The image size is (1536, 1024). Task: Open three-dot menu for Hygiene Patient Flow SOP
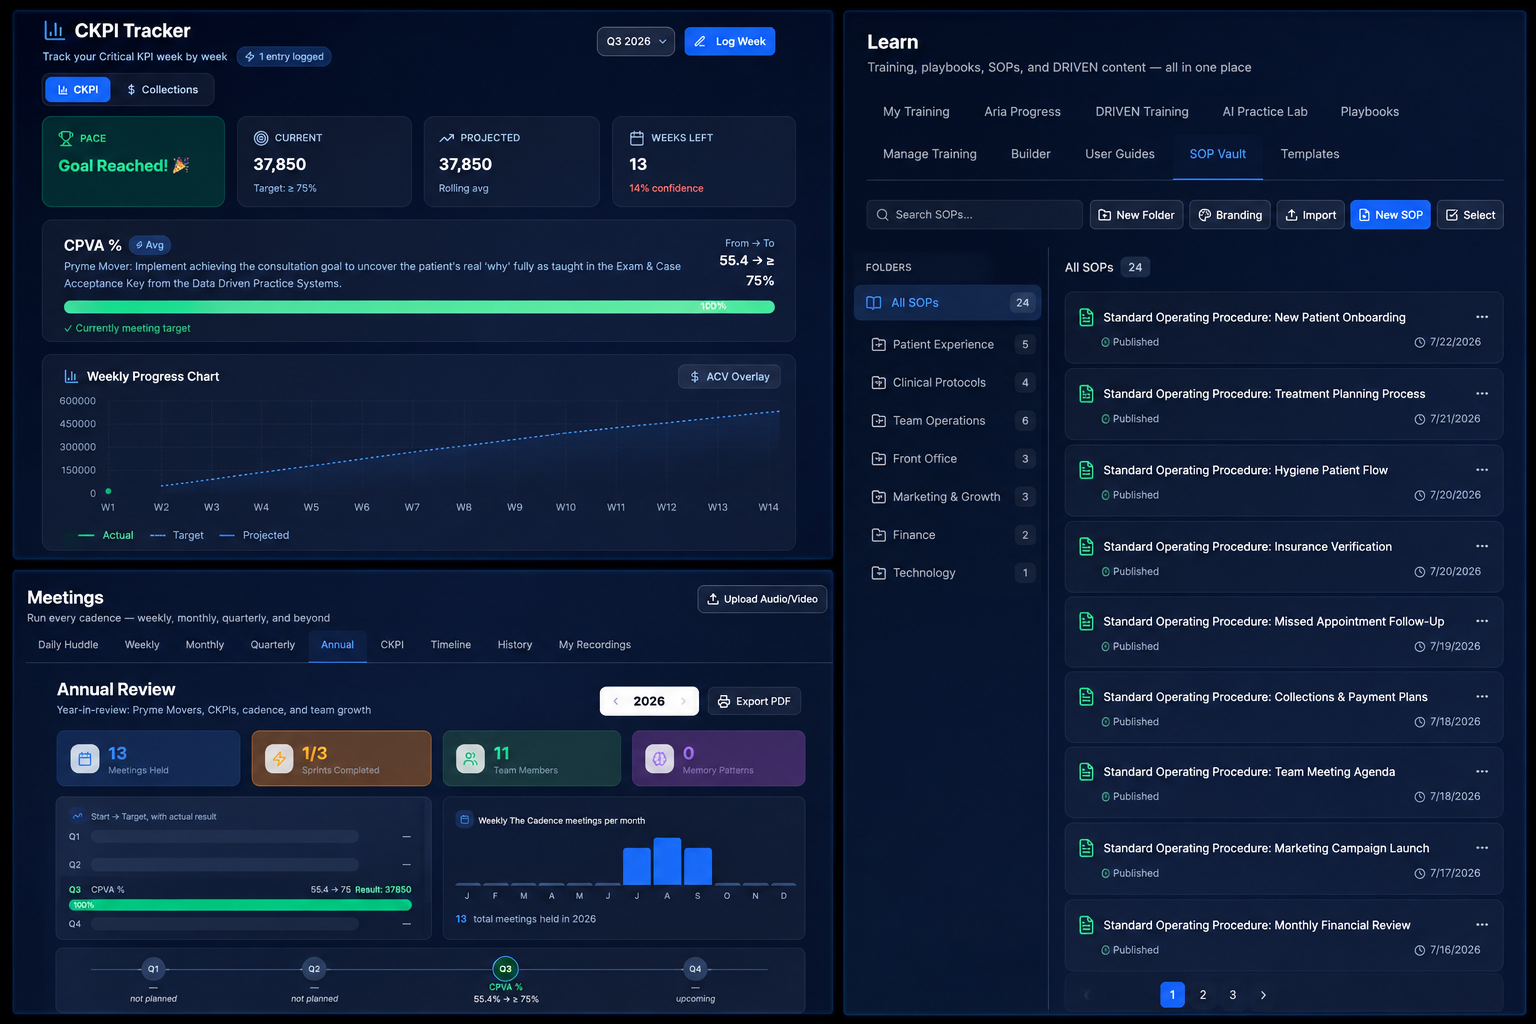[1482, 470]
